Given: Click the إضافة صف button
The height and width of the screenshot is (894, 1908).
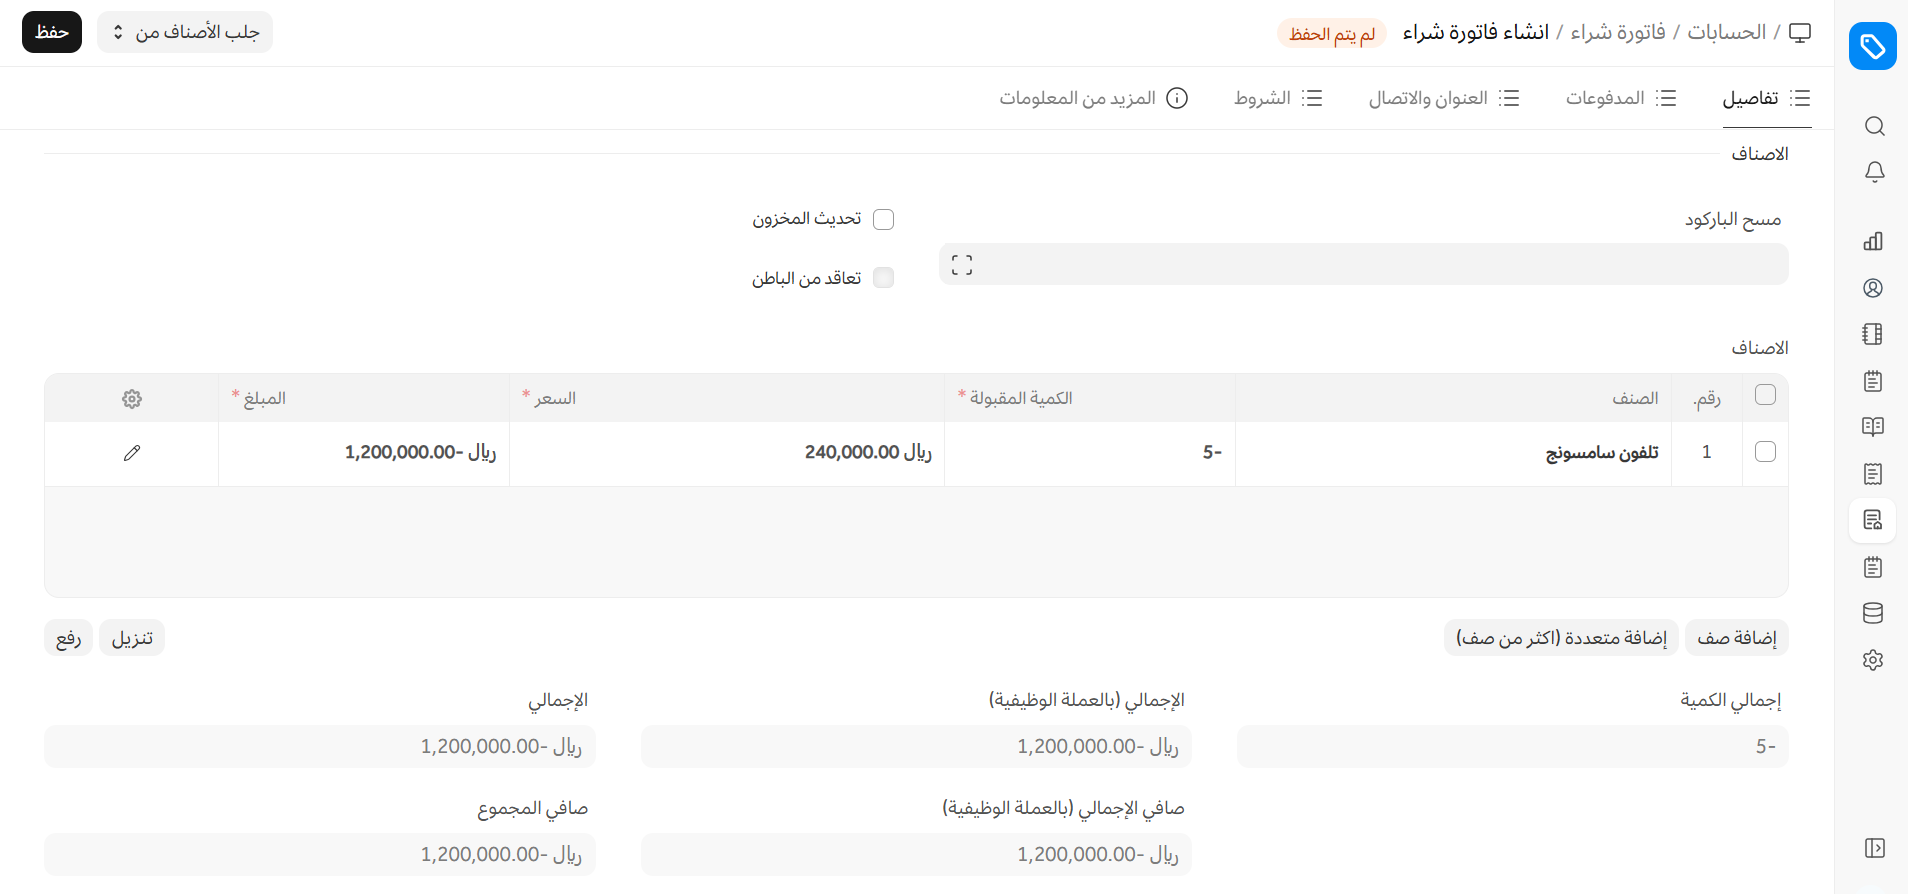Looking at the screenshot, I should point(1736,638).
